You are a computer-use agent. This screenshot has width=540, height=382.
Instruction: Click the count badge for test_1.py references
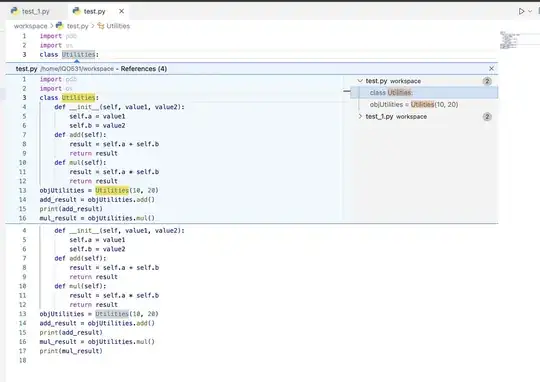[487, 117]
